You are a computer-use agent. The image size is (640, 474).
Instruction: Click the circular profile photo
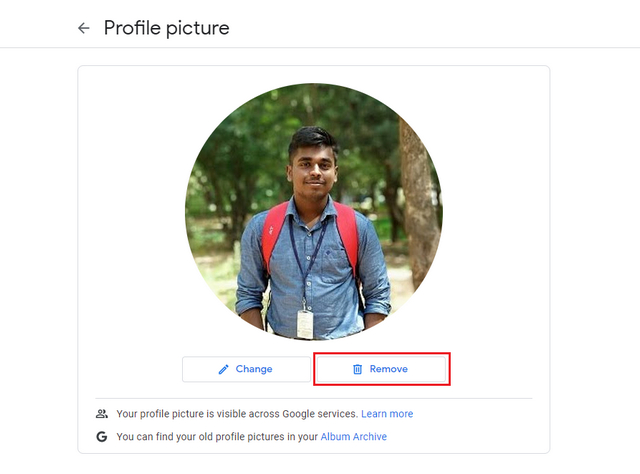313,212
